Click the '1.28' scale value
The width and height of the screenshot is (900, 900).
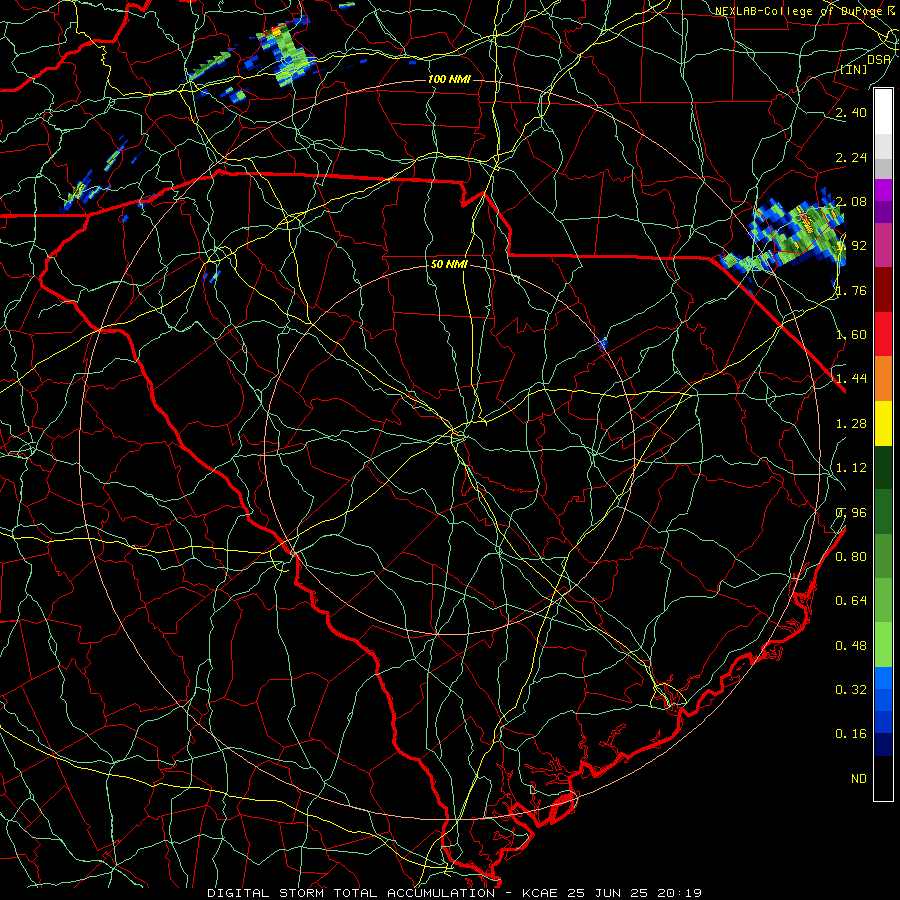pos(851,424)
